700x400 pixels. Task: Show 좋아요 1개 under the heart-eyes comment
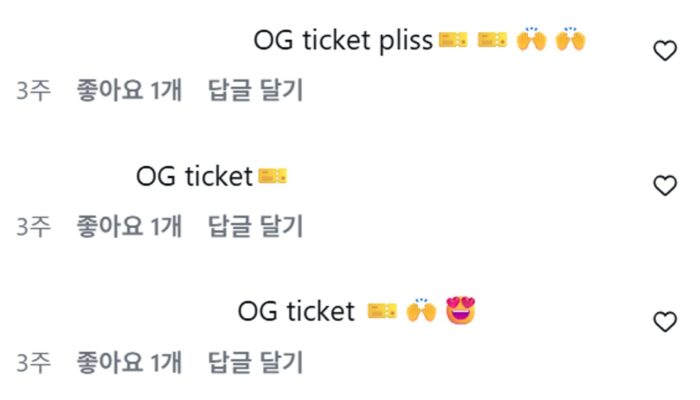click(x=130, y=362)
